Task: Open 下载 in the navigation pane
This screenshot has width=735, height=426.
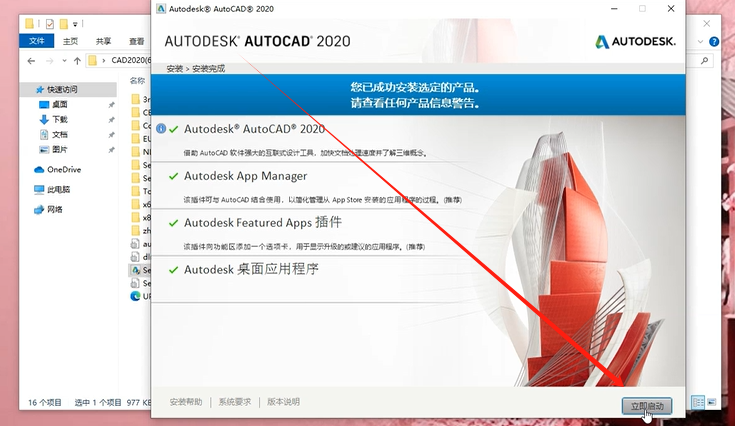Action: [x=60, y=119]
